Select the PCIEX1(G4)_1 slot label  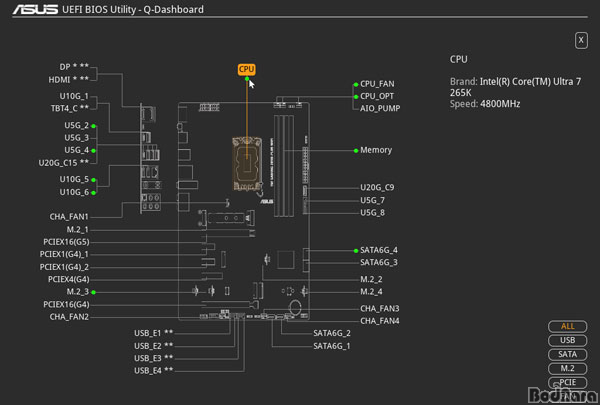click(64, 254)
